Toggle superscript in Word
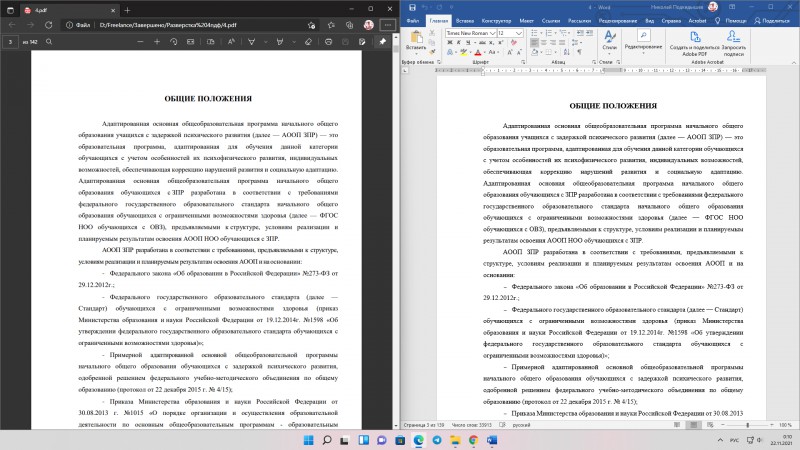This screenshot has width=800, height=450. (501, 42)
